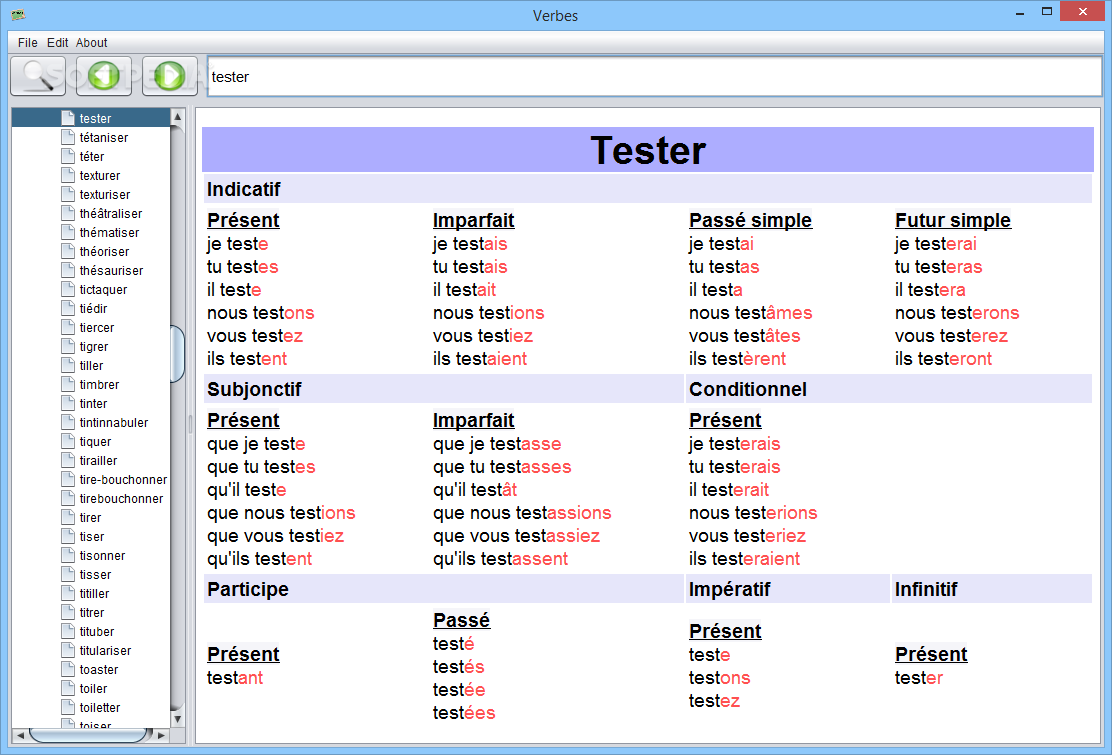Select 'tiquer' in the verb list
1112x755 pixels.
pos(95,442)
